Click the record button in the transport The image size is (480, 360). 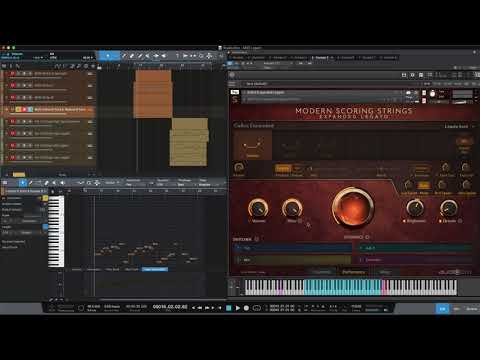coord(246,308)
